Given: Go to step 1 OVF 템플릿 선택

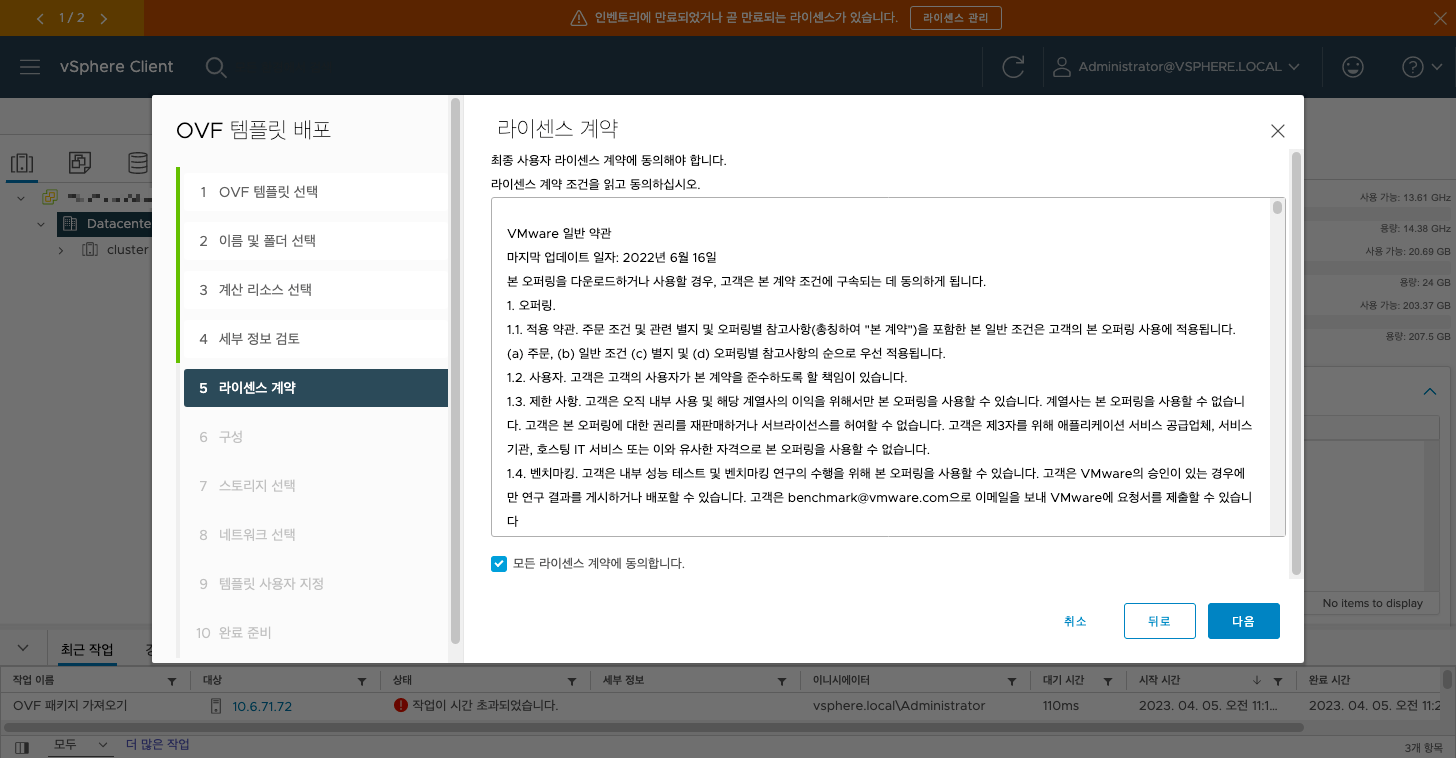Looking at the screenshot, I should 314,192.
